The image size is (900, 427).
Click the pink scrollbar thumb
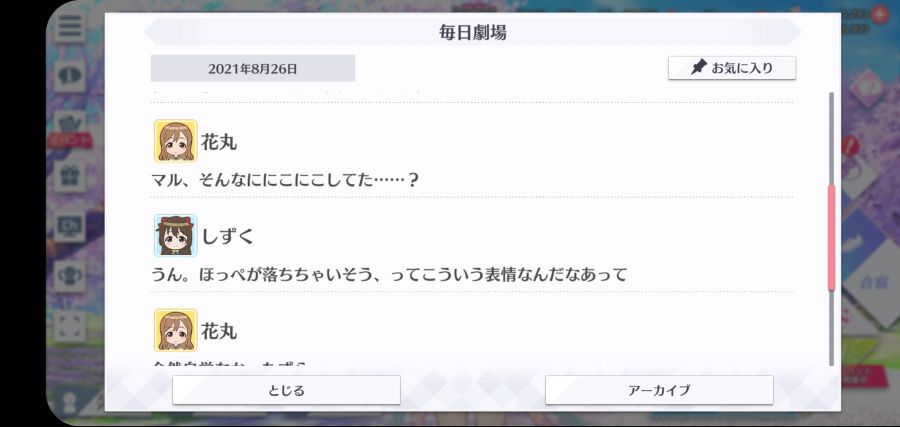click(x=831, y=237)
